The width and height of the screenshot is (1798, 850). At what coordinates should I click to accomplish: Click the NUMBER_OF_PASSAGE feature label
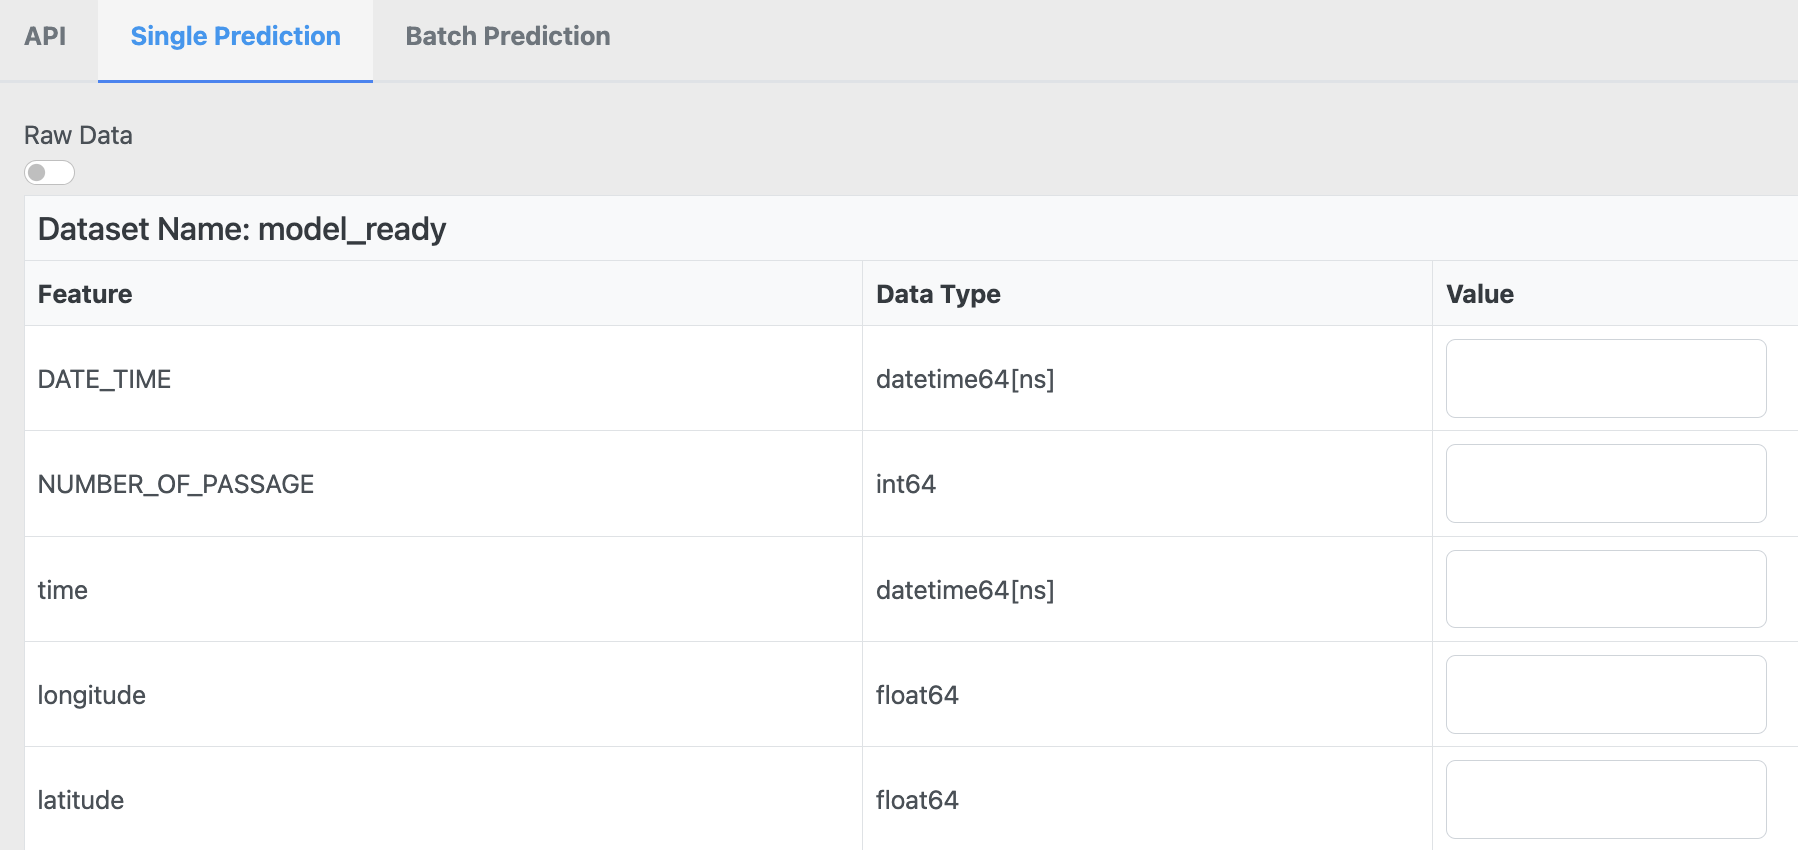tap(176, 485)
